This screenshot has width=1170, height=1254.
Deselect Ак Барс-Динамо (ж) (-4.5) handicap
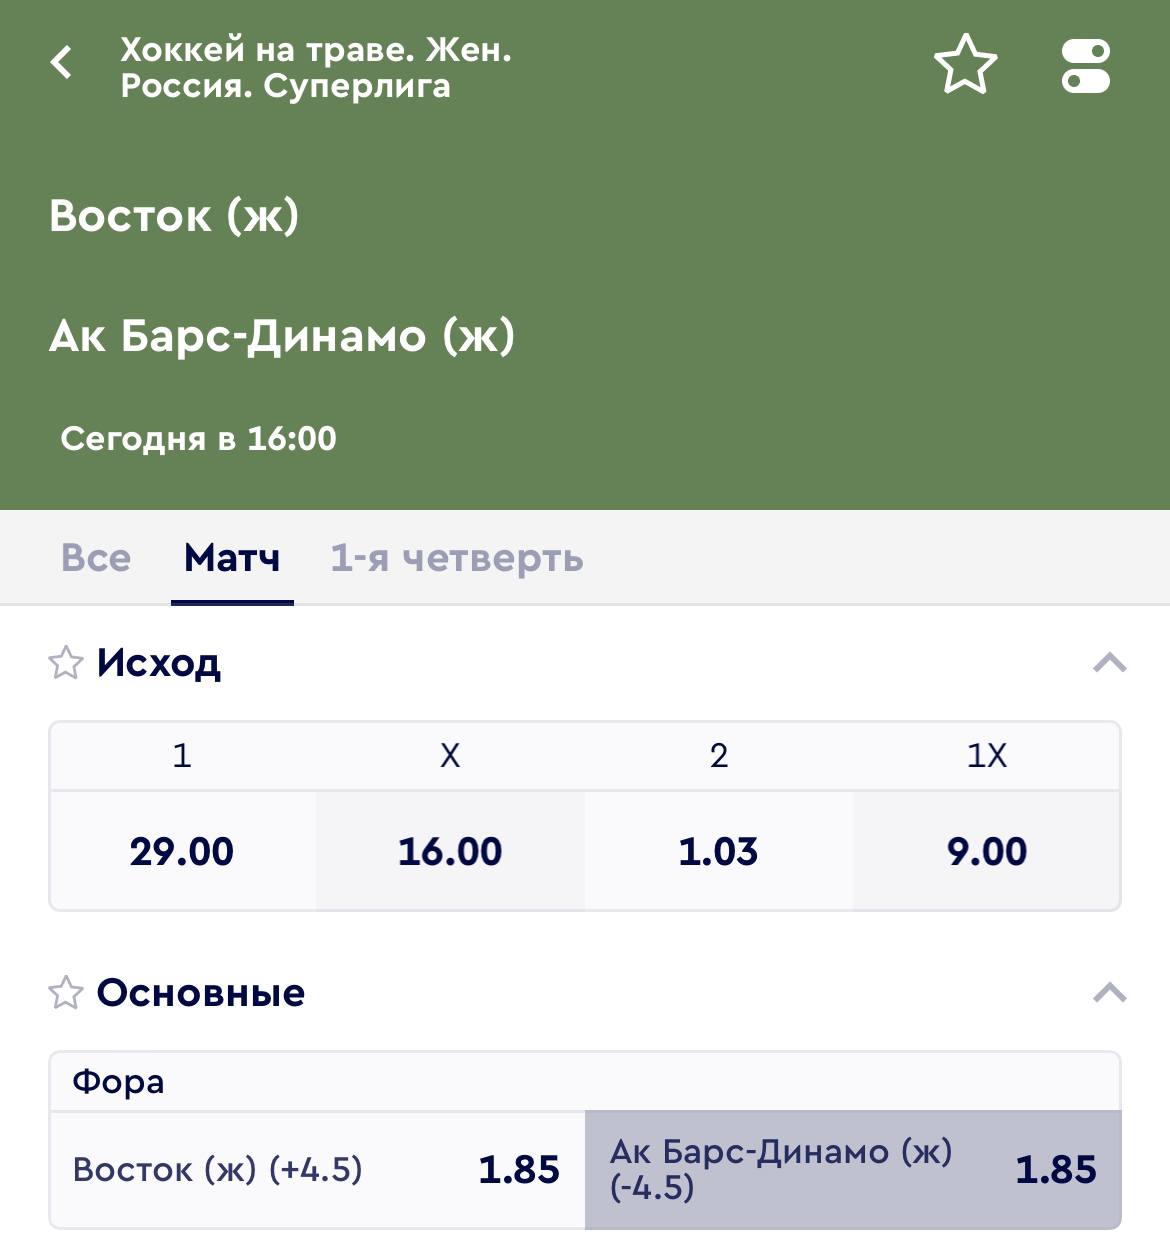[x=853, y=1169]
